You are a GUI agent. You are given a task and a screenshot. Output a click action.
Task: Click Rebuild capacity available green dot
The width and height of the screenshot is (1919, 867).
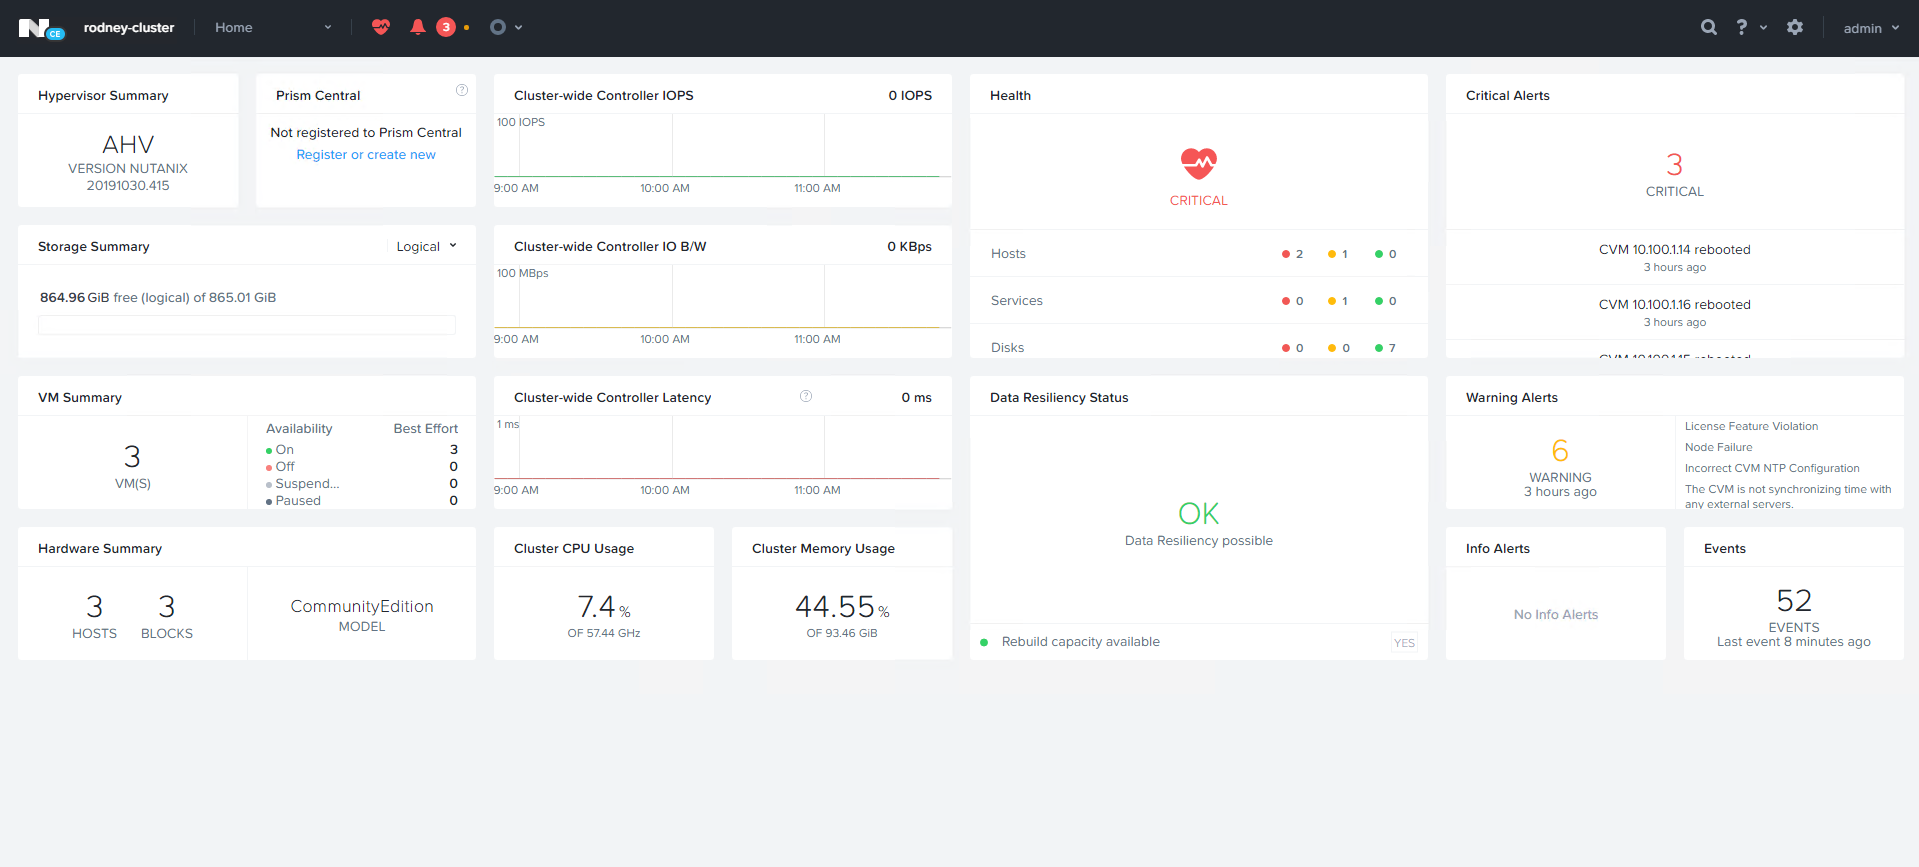[984, 642]
